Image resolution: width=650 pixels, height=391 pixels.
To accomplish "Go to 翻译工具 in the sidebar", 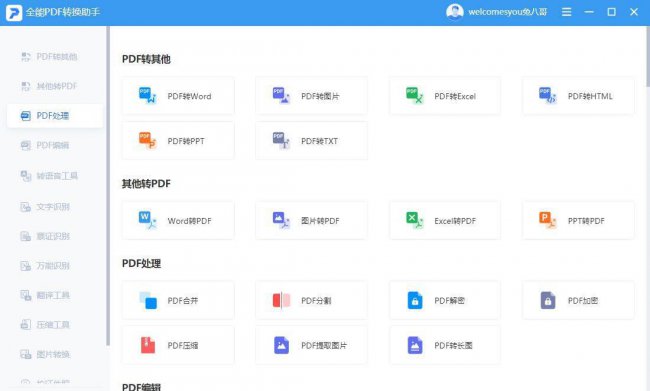I will coord(55,295).
